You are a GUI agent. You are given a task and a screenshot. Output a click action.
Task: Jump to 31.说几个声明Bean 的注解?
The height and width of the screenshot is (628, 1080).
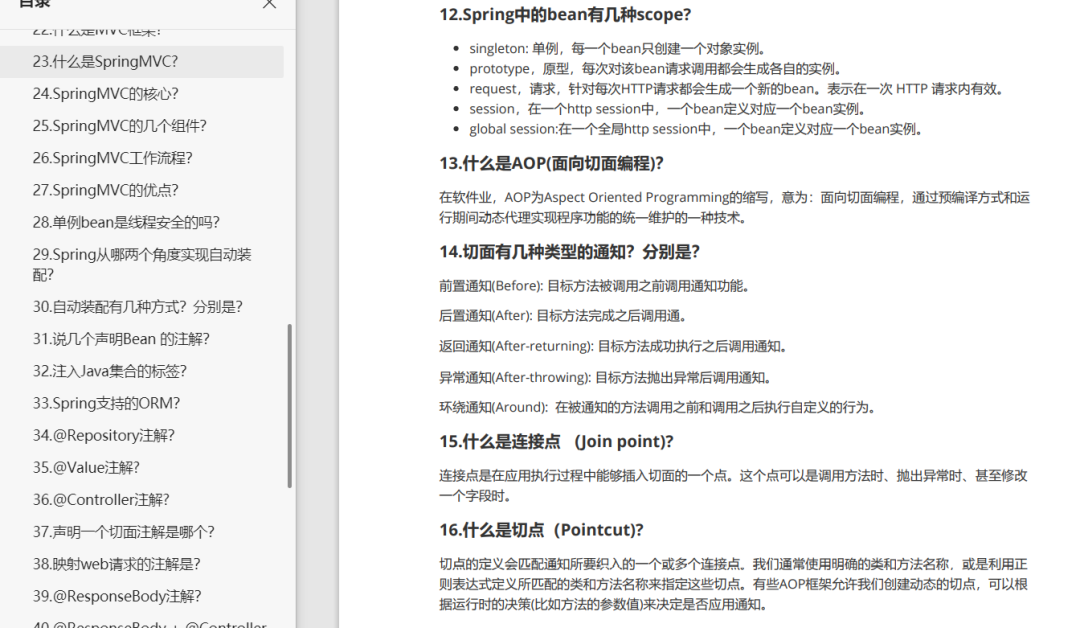pyautogui.click(x=121, y=339)
